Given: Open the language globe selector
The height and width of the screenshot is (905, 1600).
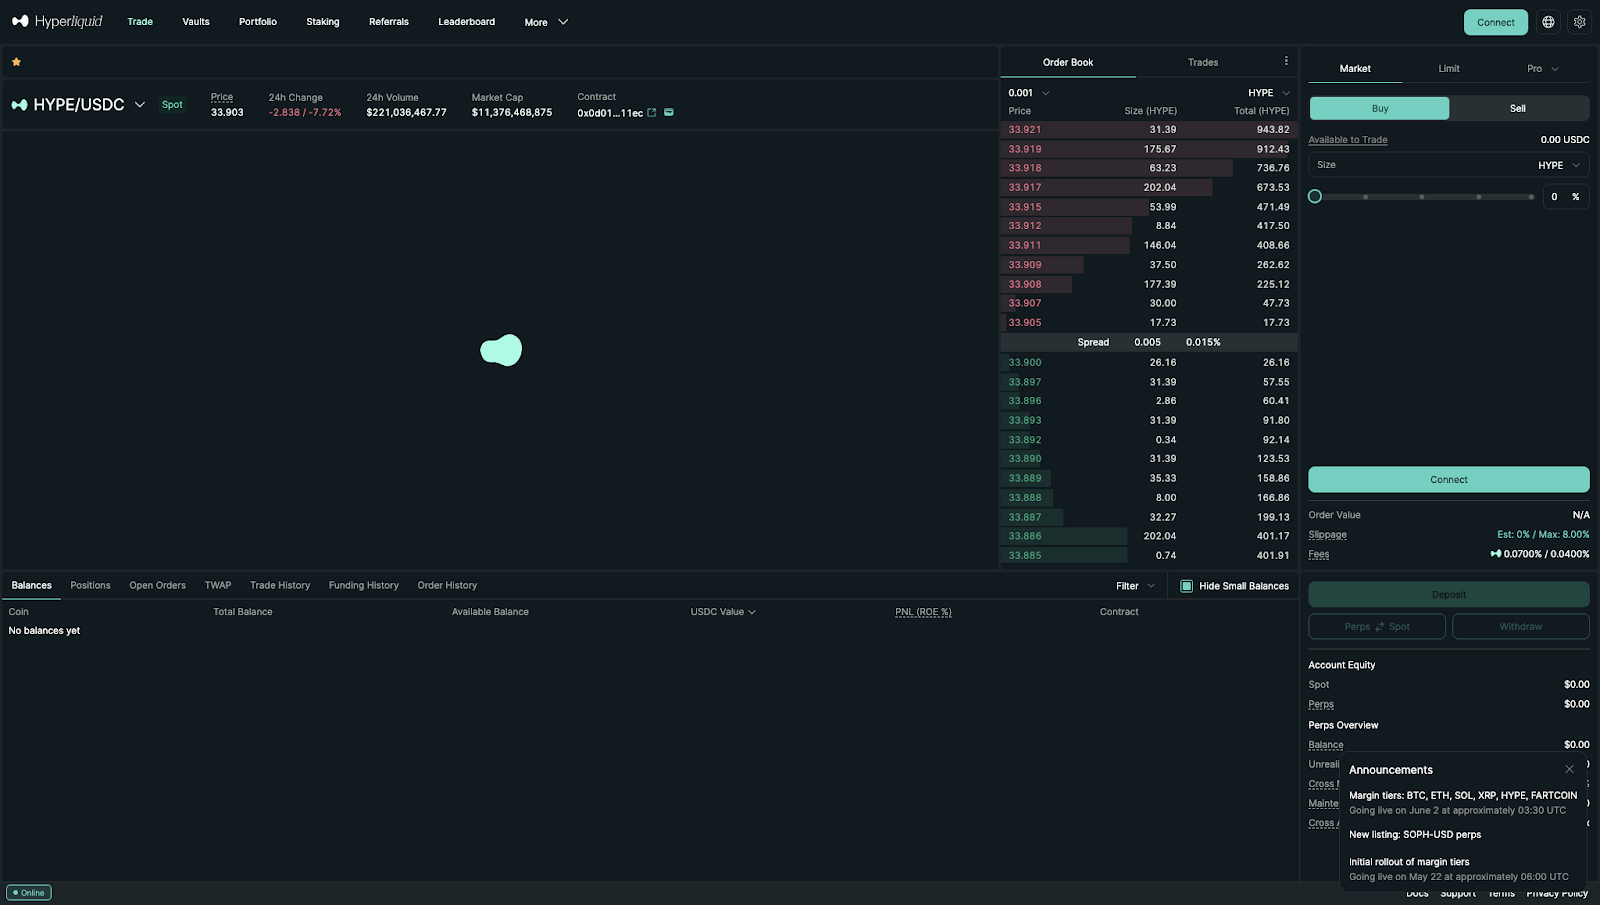Looking at the screenshot, I should pos(1548,21).
